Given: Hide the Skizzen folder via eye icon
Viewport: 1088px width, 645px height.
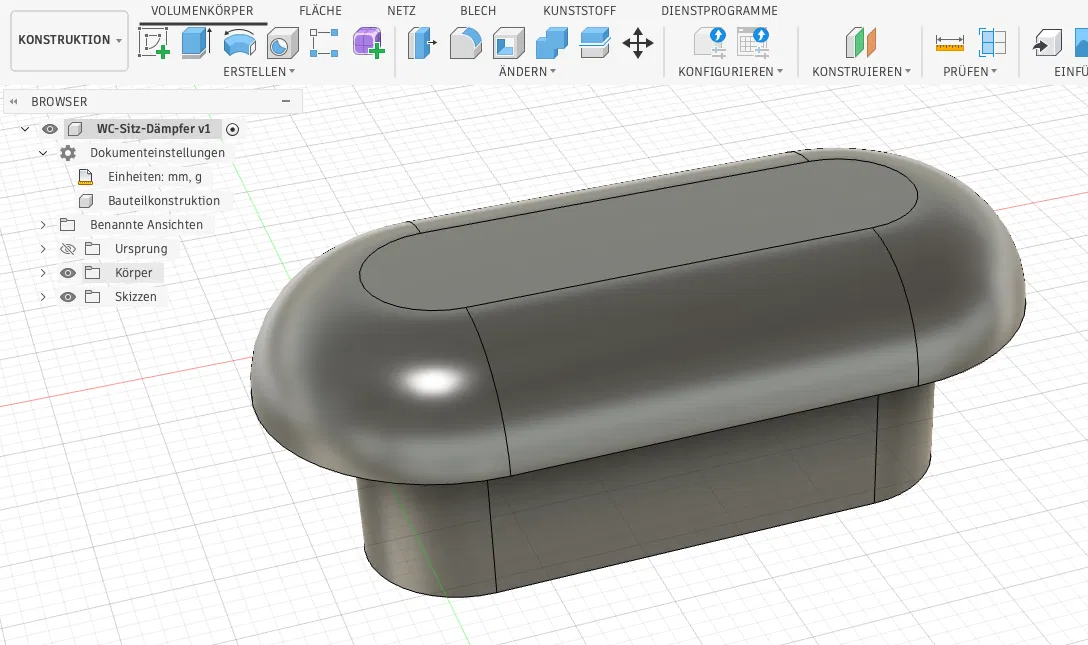Looking at the screenshot, I should click(67, 297).
